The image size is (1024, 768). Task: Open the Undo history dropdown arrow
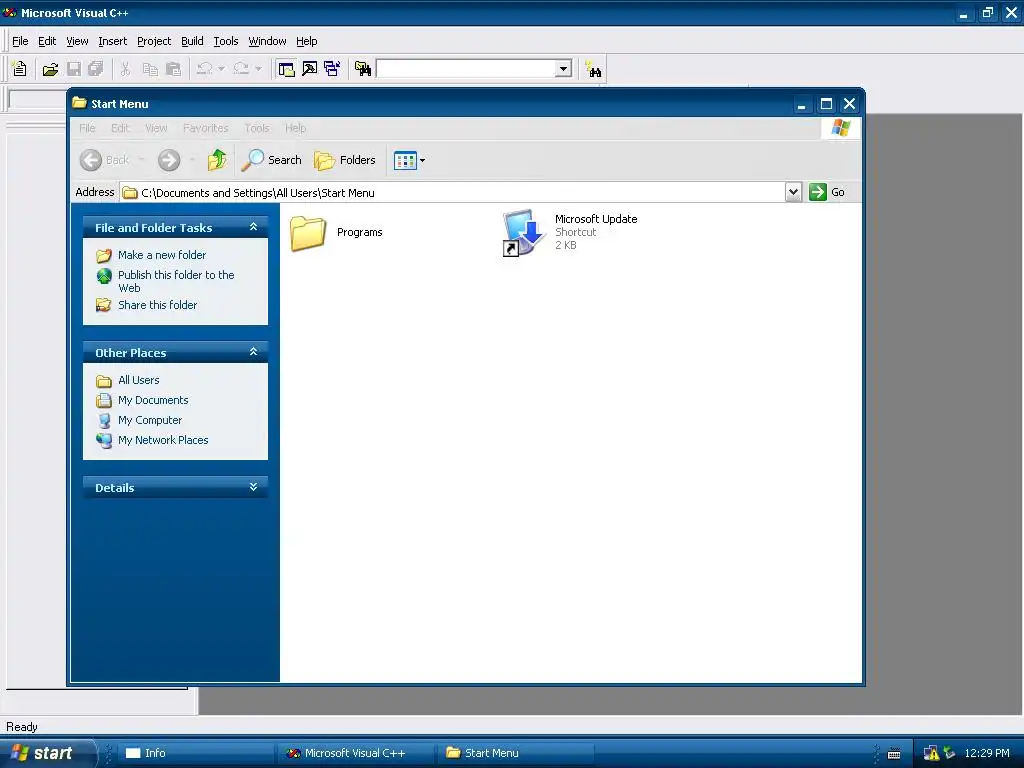pyautogui.click(x=221, y=69)
